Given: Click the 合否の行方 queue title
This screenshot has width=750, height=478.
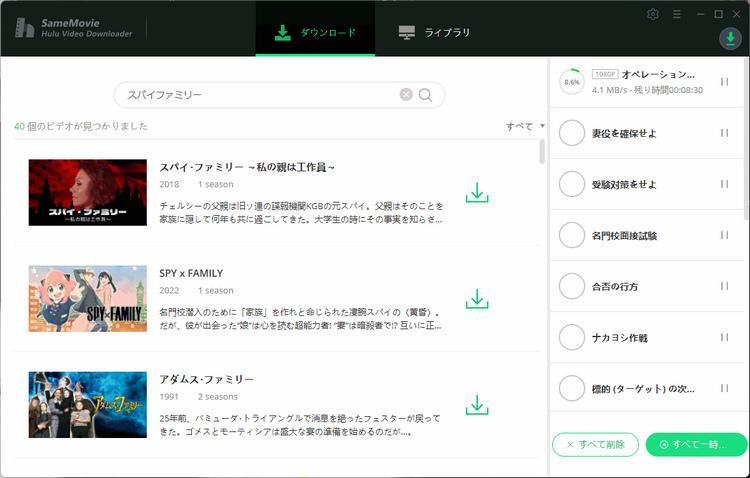Looking at the screenshot, I should click(615, 287).
